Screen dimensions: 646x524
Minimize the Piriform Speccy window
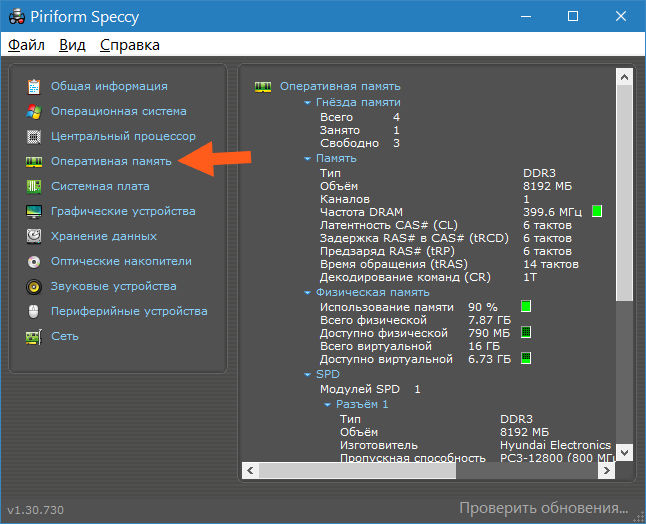pyautogui.click(x=526, y=16)
